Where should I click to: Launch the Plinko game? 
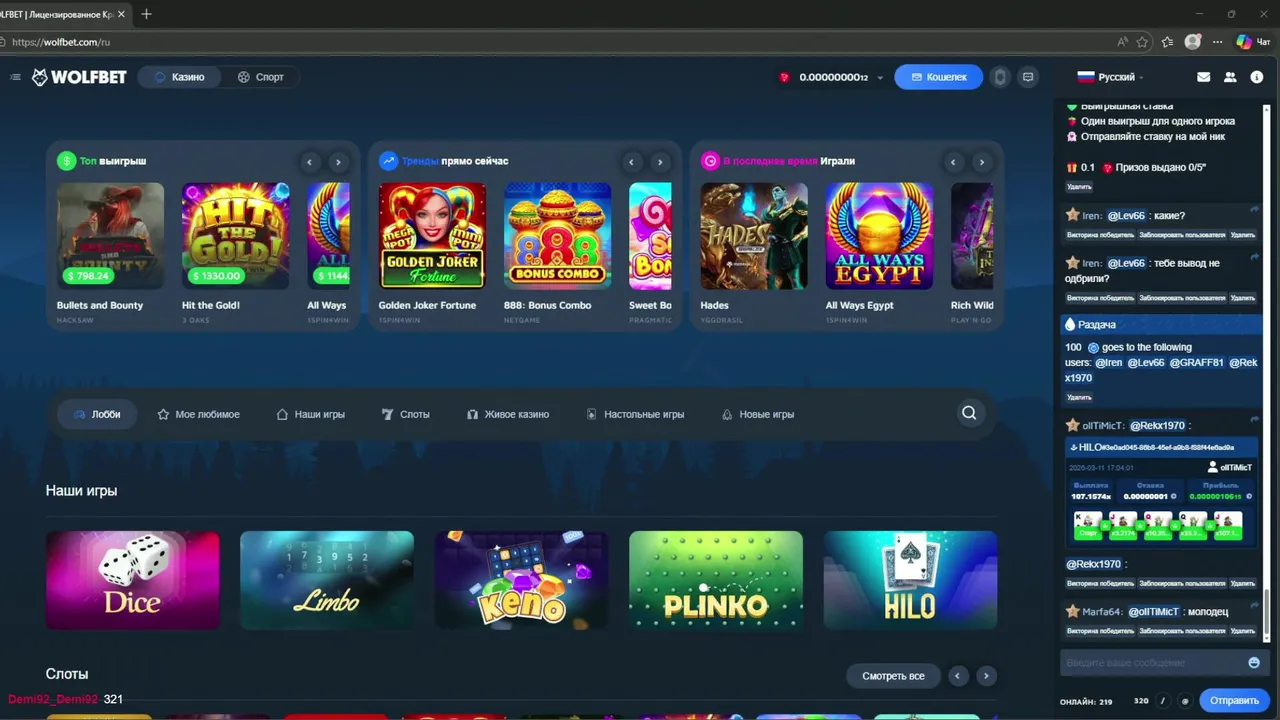coord(716,580)
